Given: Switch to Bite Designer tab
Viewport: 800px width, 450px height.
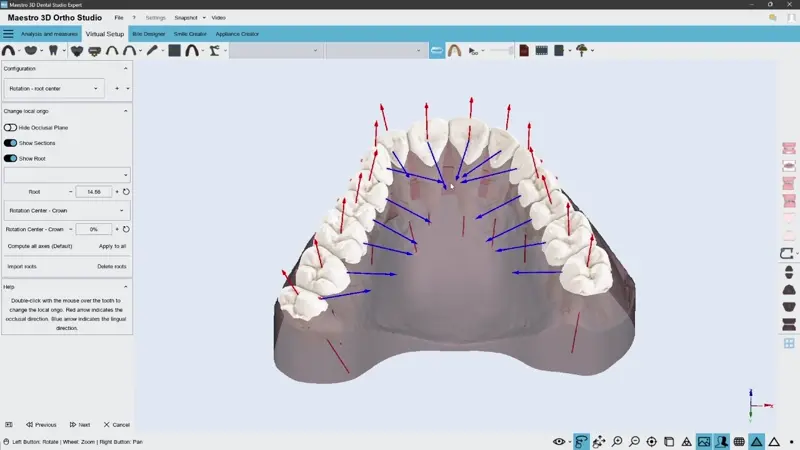Looking at the screenshot, I should 148,34.
